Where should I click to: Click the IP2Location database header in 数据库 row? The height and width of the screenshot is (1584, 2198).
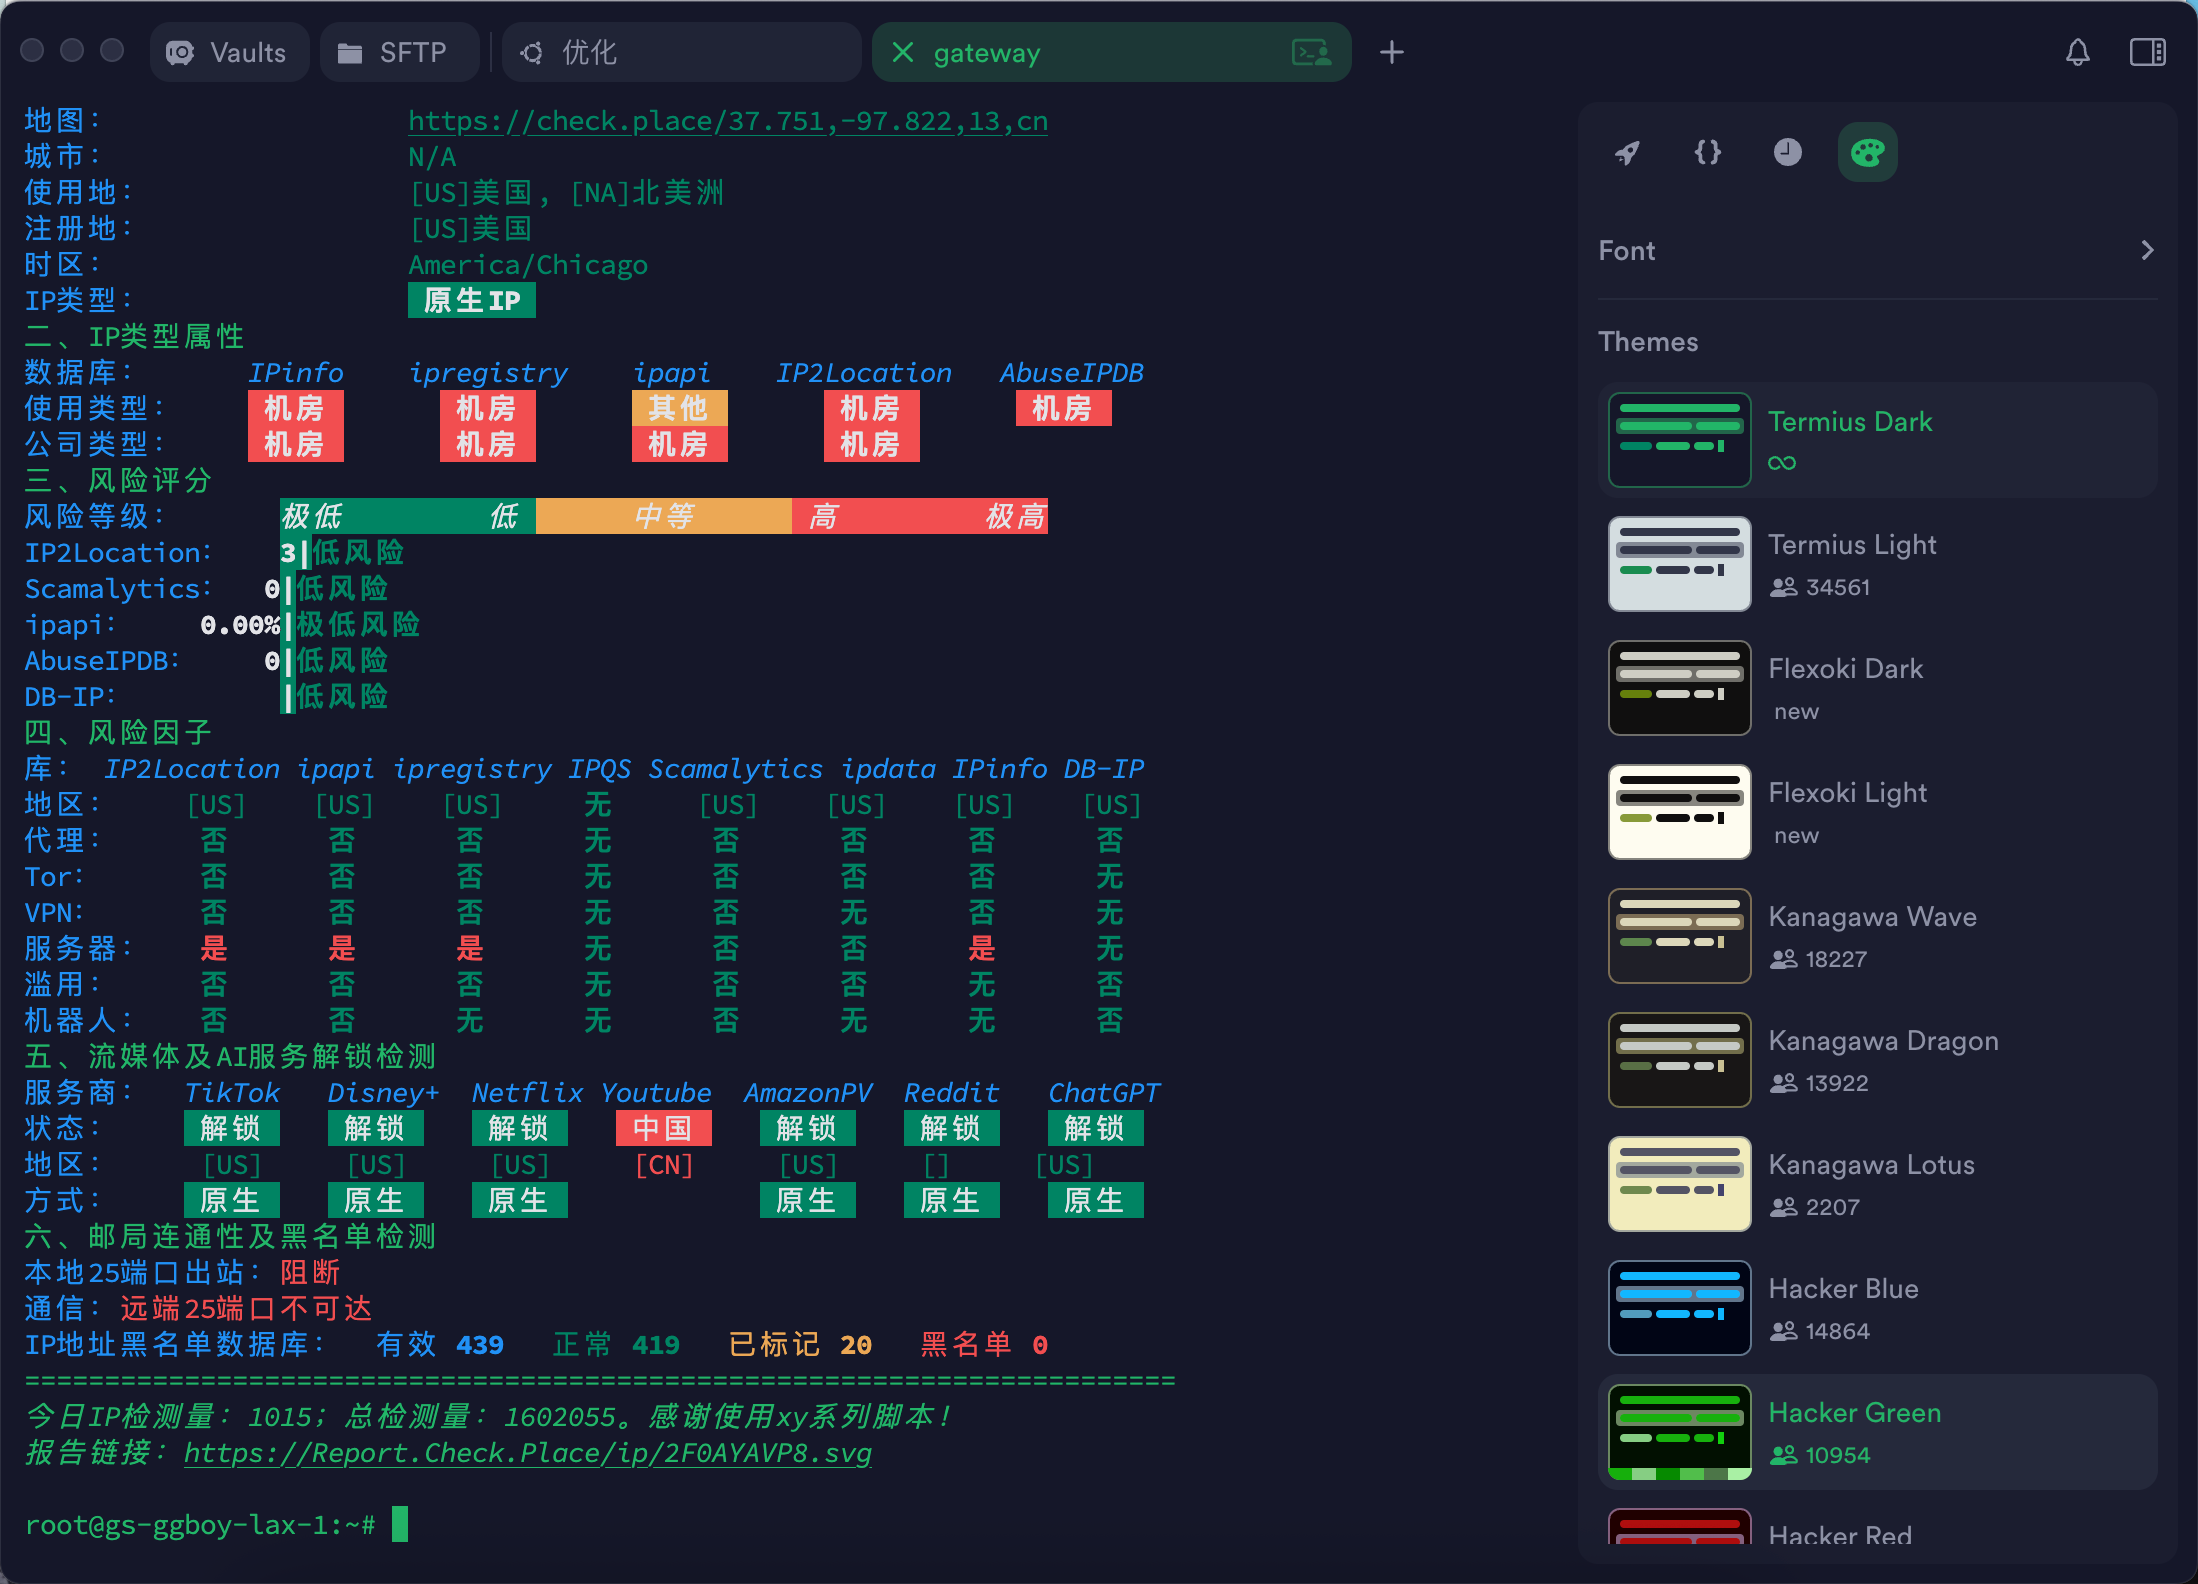(864, 373)
